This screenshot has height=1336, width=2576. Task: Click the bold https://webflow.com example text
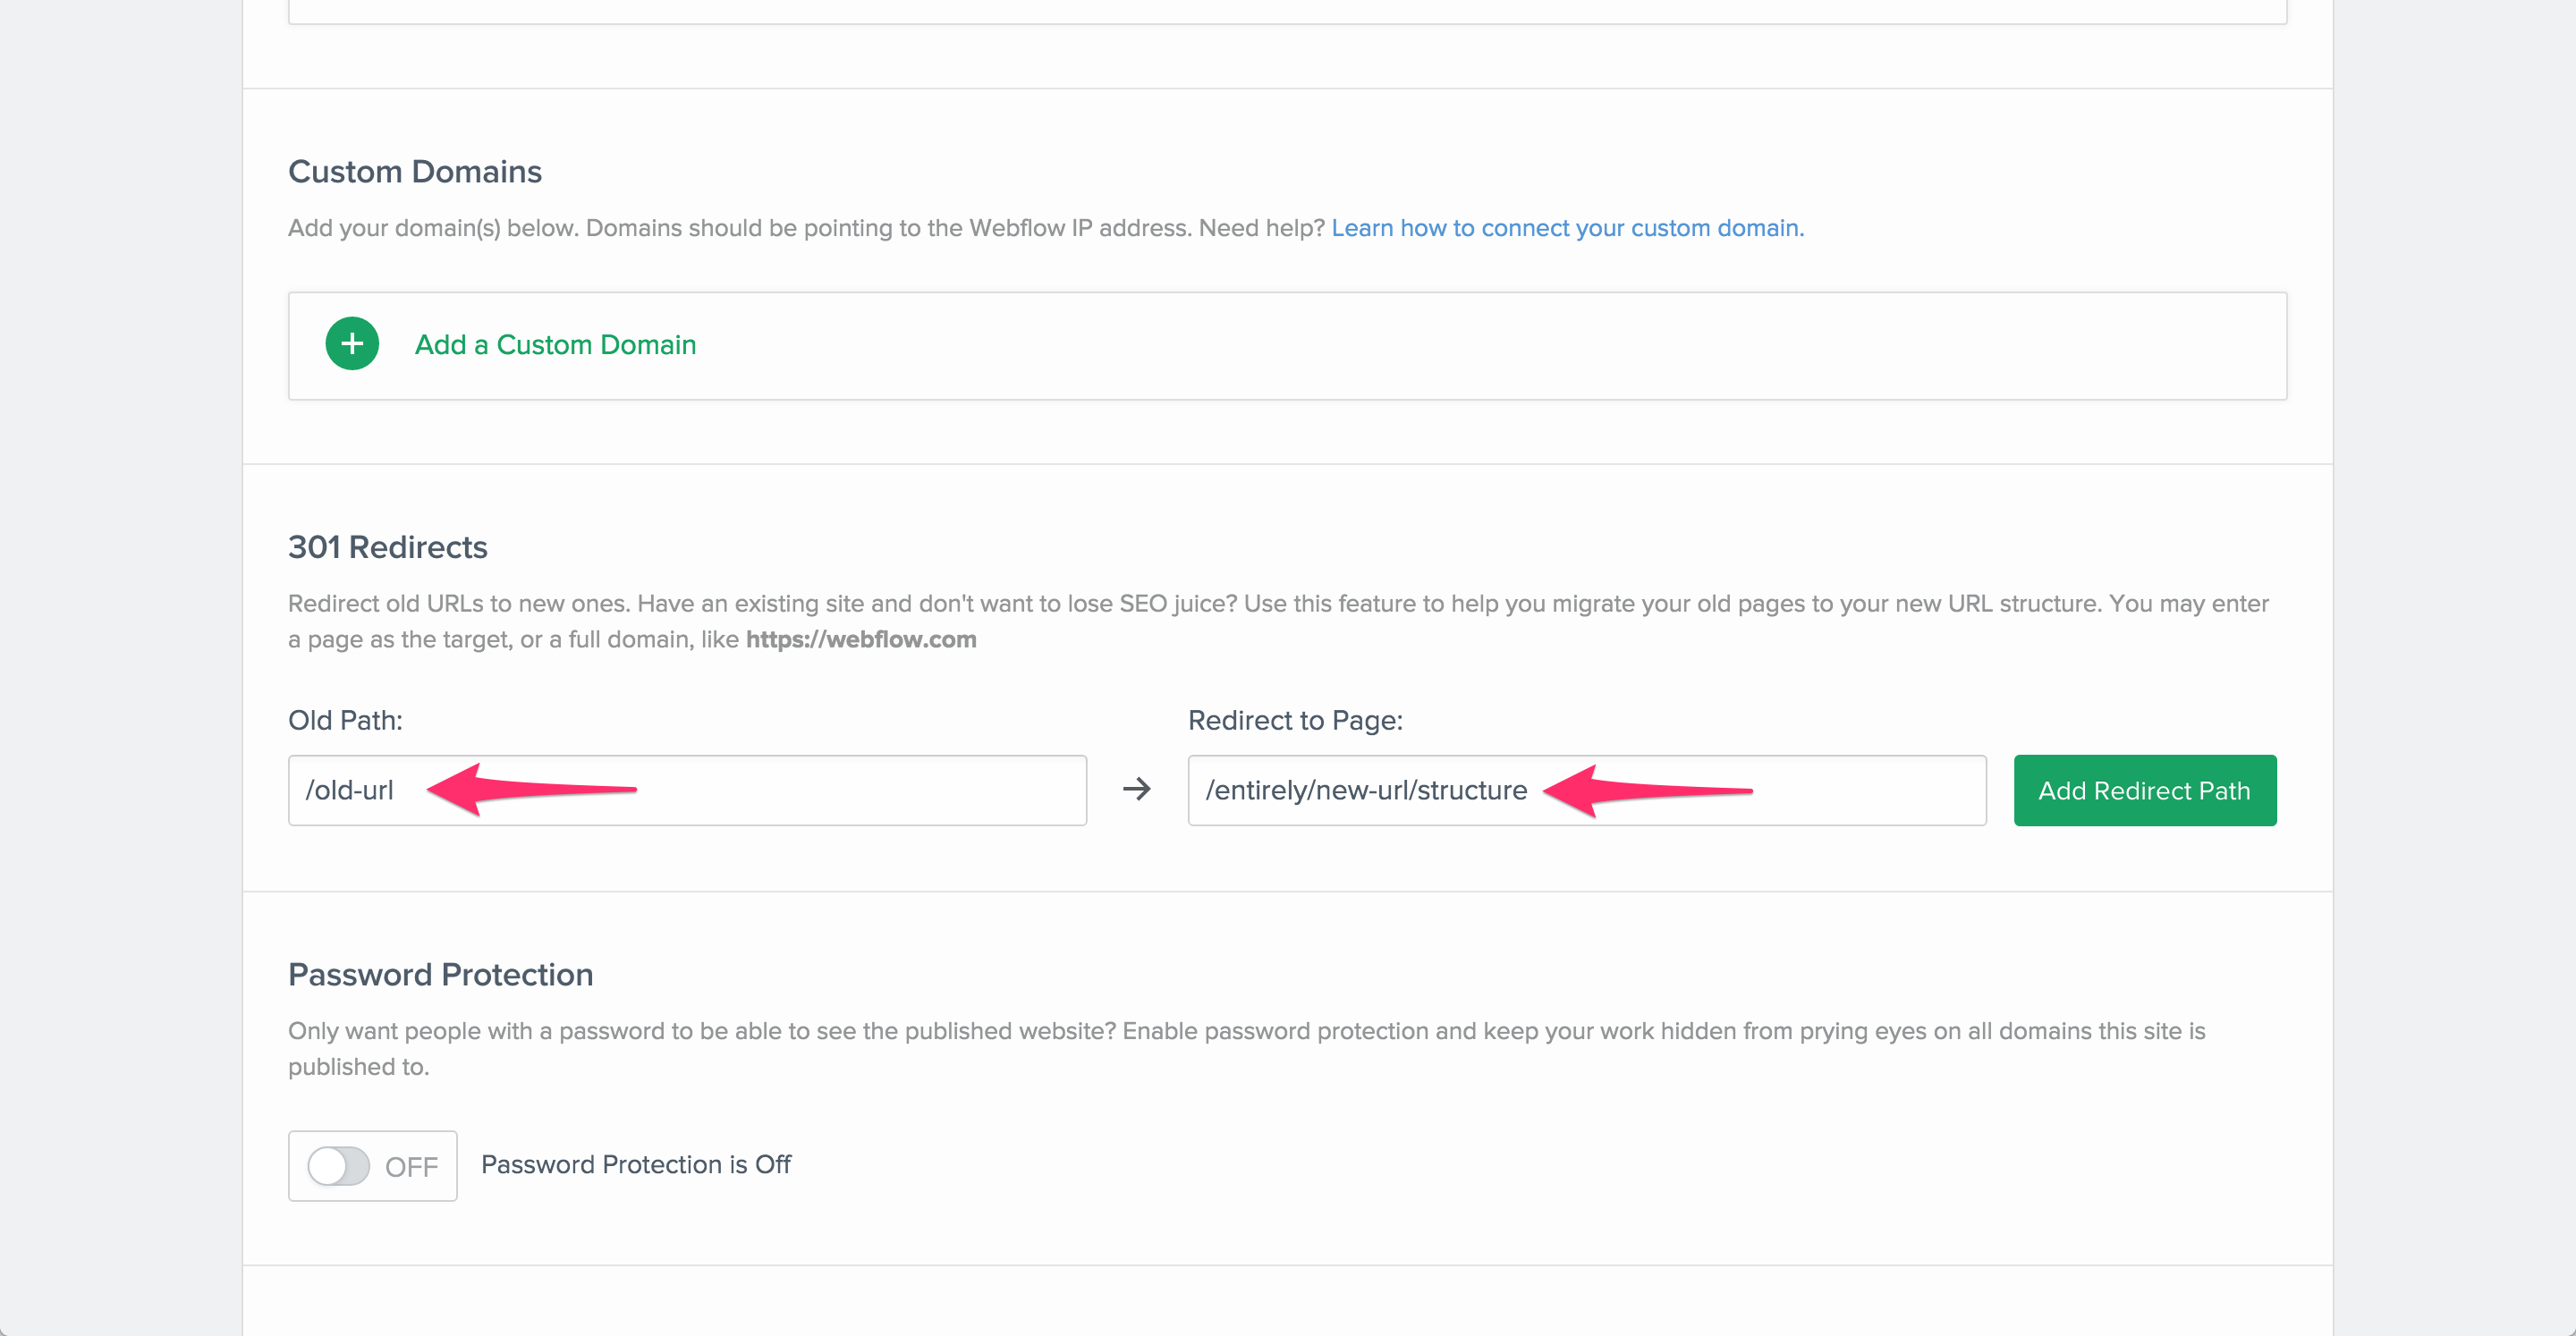click(861, 639)
